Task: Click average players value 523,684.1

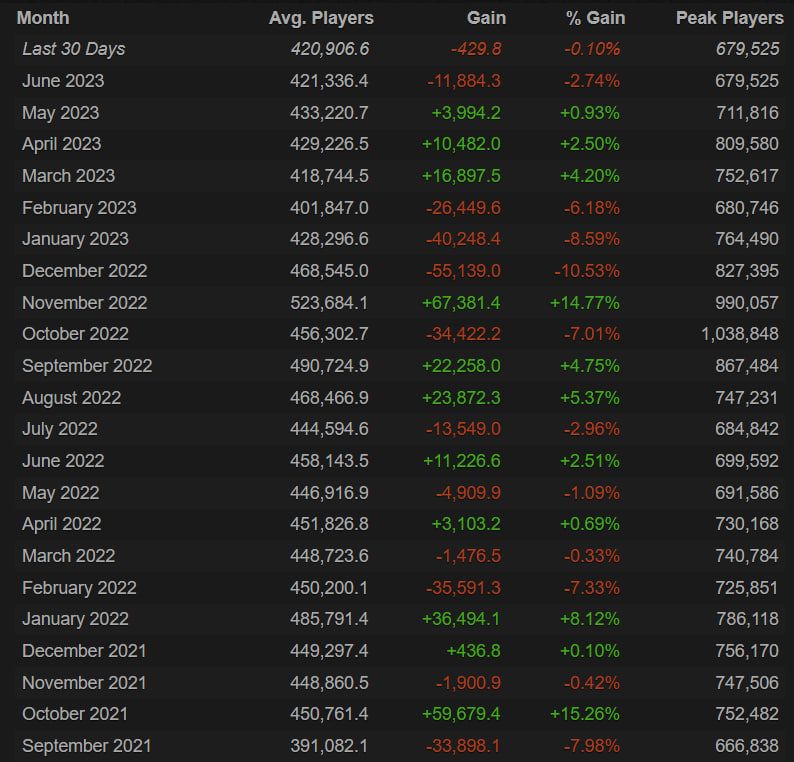Action: tap(329, 303)
